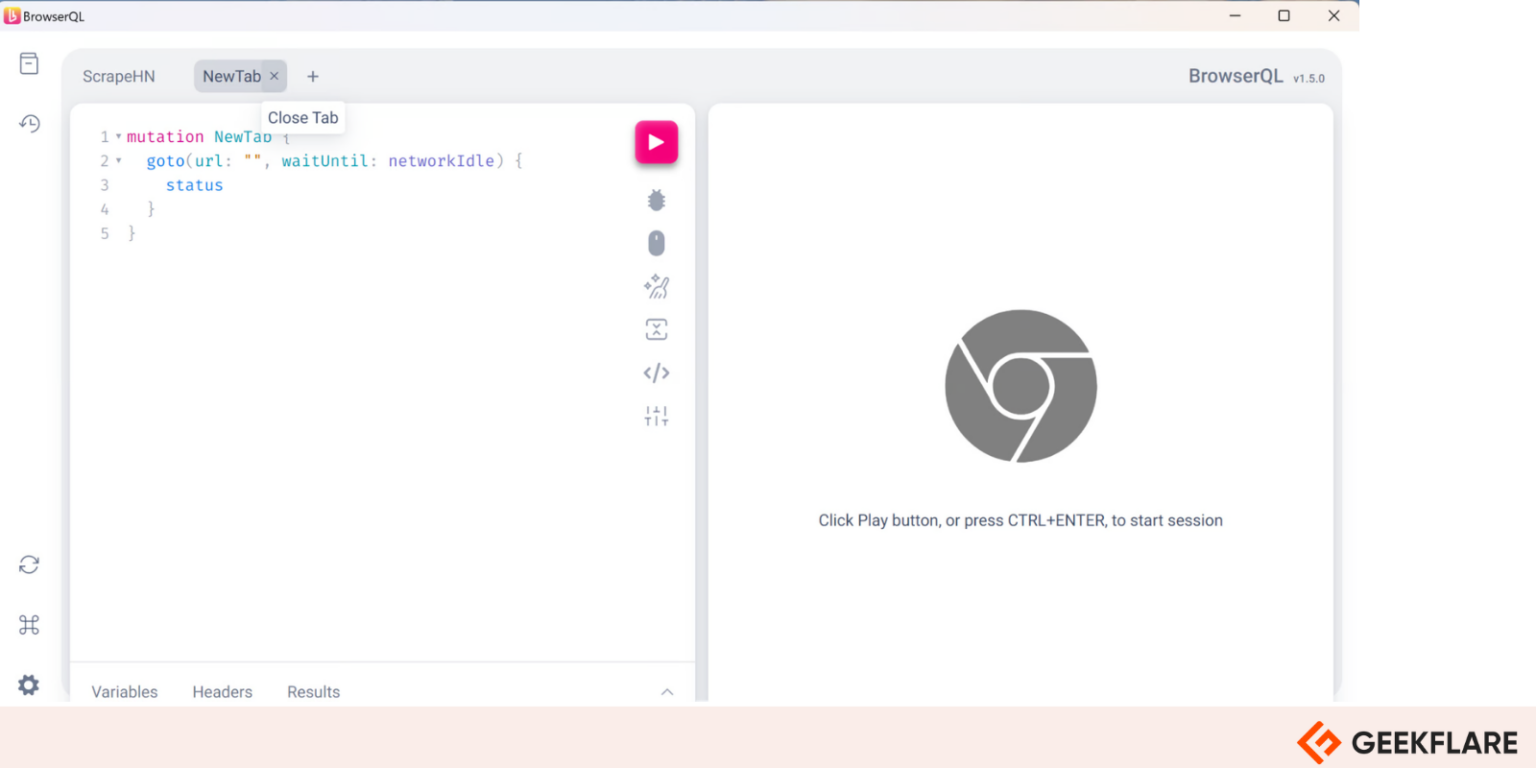Click the 'status' field in the editor
This screenshot has width=1536, height=768.
tap(195, 185)
